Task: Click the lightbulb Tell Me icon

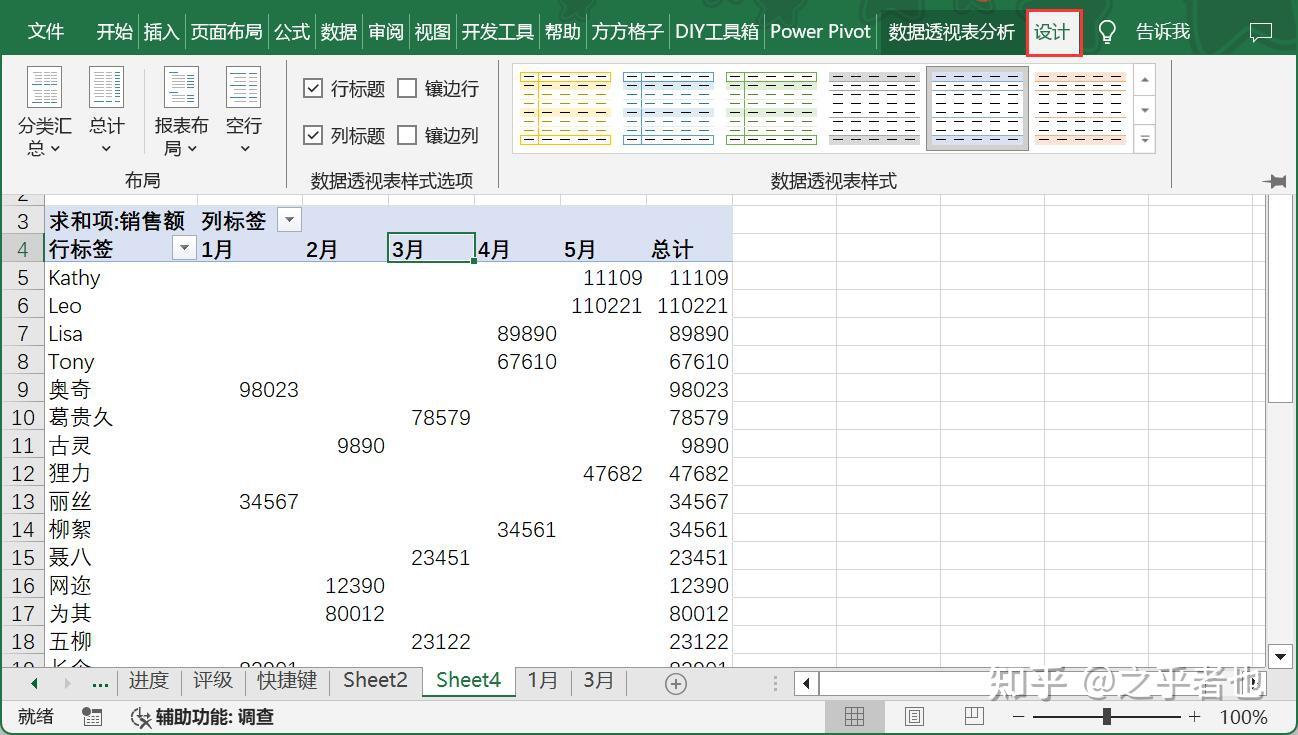Action: pos(1107,31)
